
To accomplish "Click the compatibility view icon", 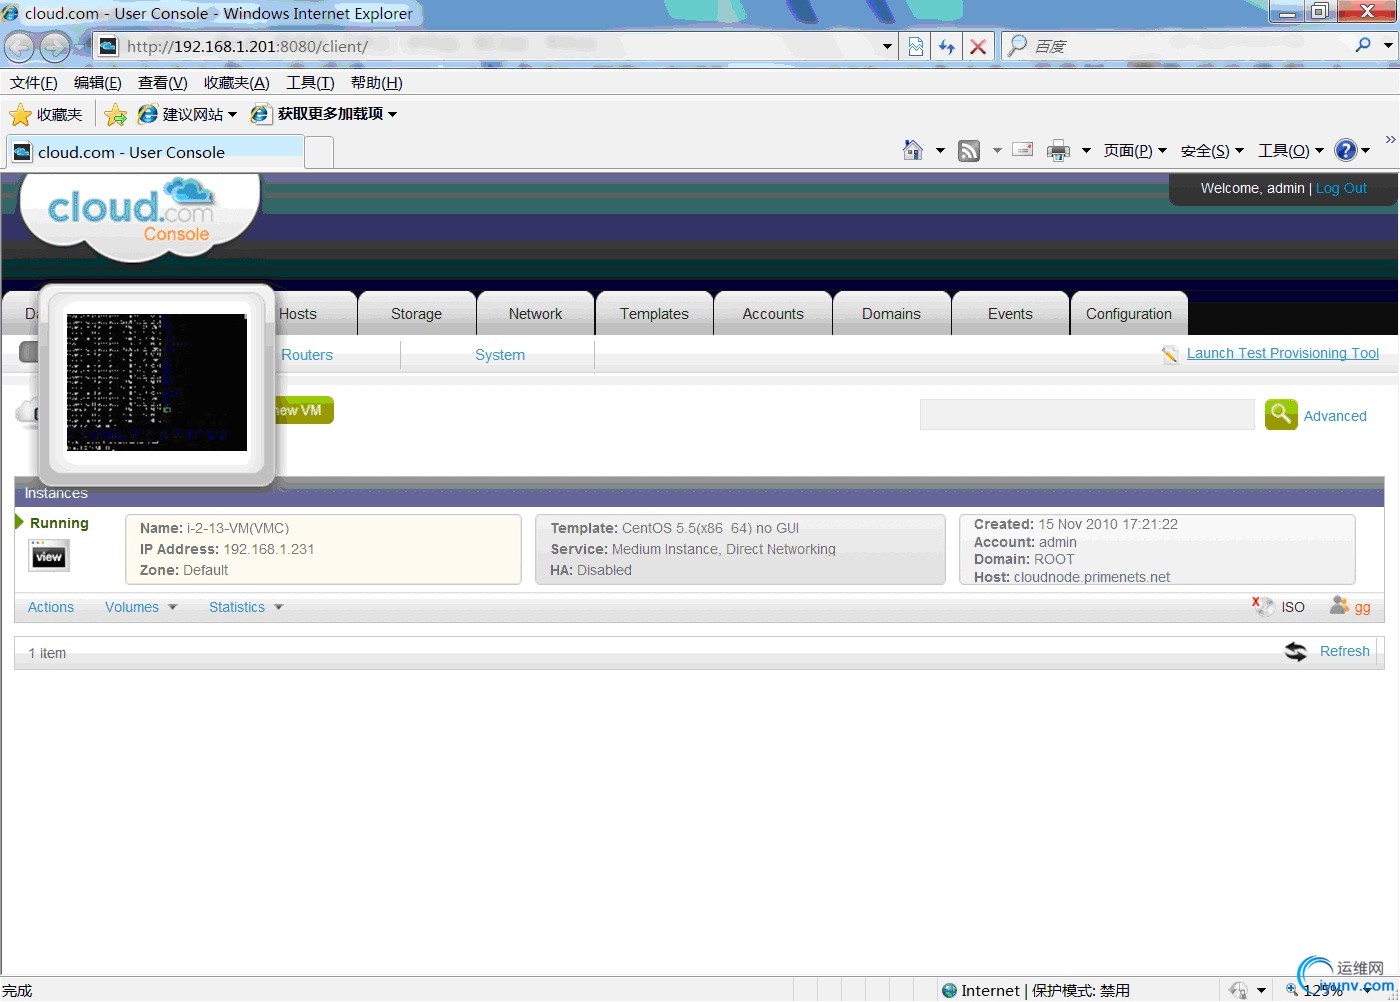I will (915, 46).
